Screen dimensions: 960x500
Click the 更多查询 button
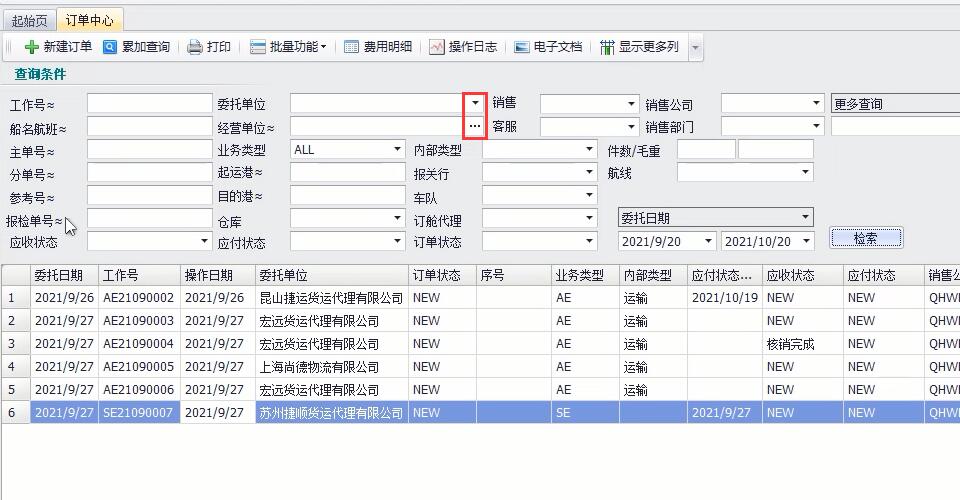[x=894, y=103]
